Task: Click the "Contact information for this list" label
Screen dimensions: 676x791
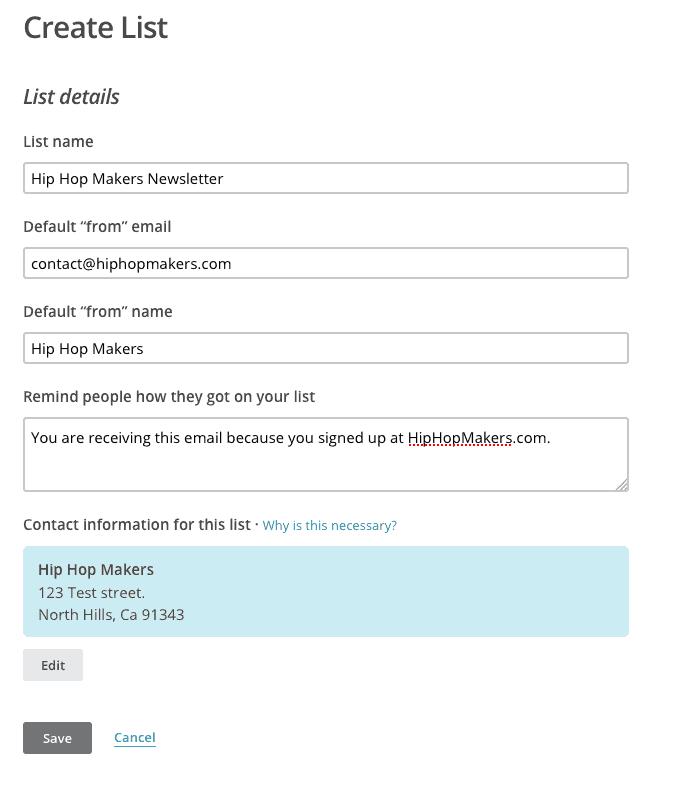Action: (138, 525)
